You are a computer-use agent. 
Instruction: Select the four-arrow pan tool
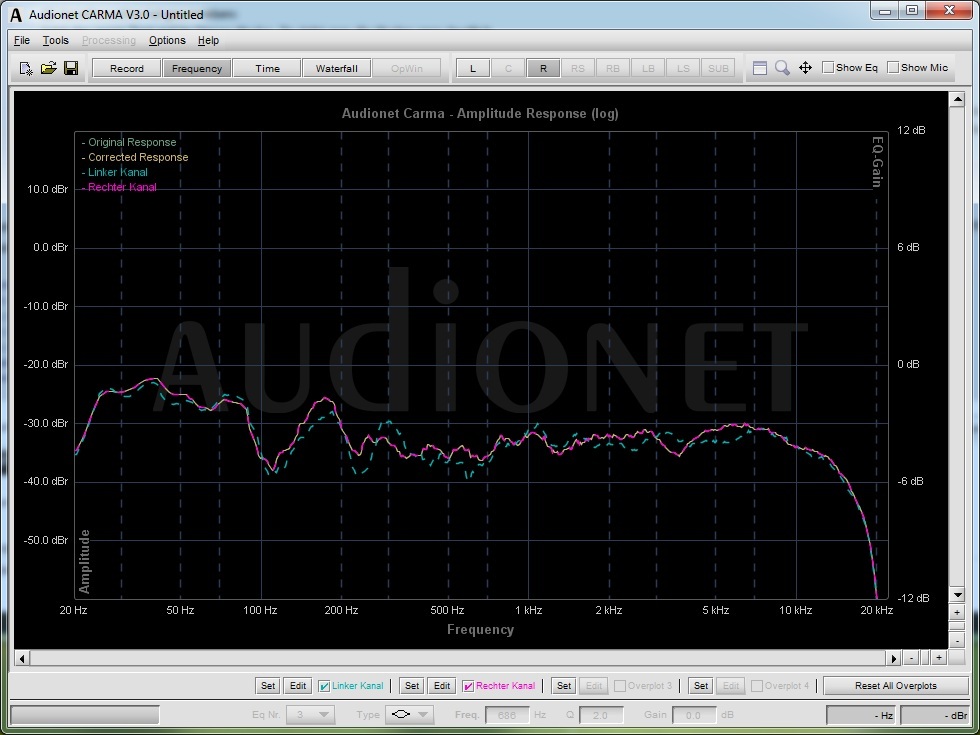coord(805,68)
